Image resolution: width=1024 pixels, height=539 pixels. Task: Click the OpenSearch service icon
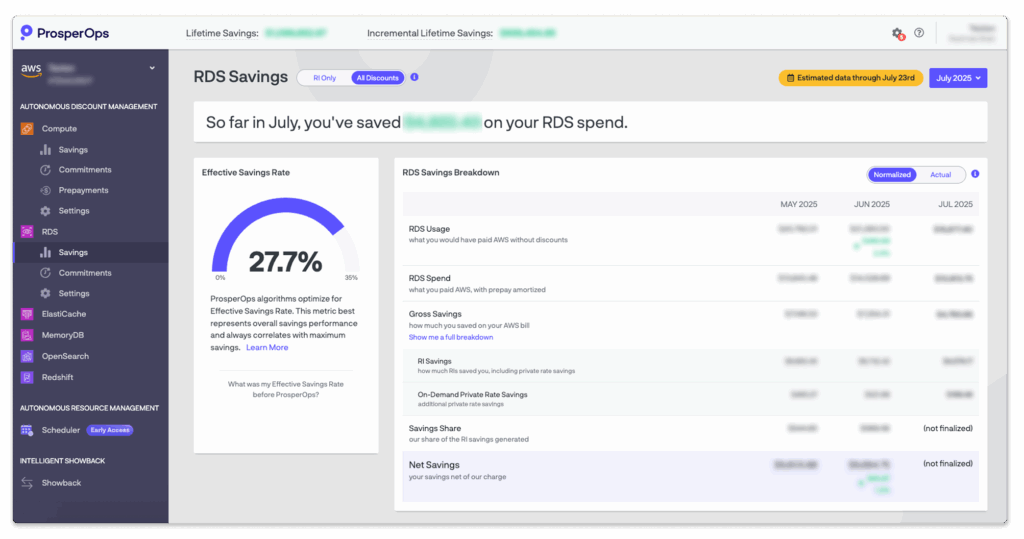pyautogui.click(x=28, y=356)
